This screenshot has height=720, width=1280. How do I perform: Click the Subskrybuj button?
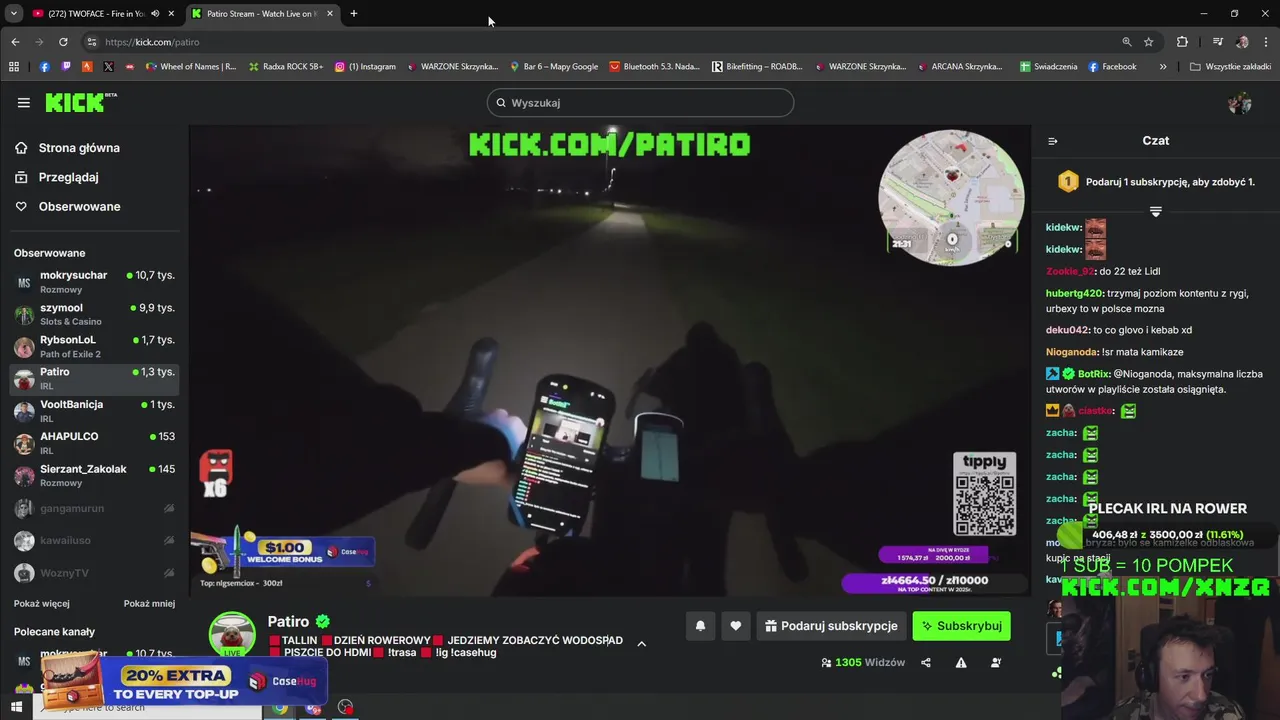[x=961, y=626]
